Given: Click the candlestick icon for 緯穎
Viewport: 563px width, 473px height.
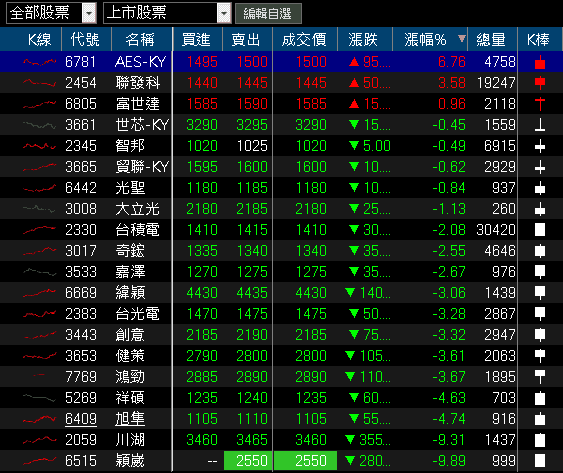Looking at the screenshot, I should [x=540, y=293].
